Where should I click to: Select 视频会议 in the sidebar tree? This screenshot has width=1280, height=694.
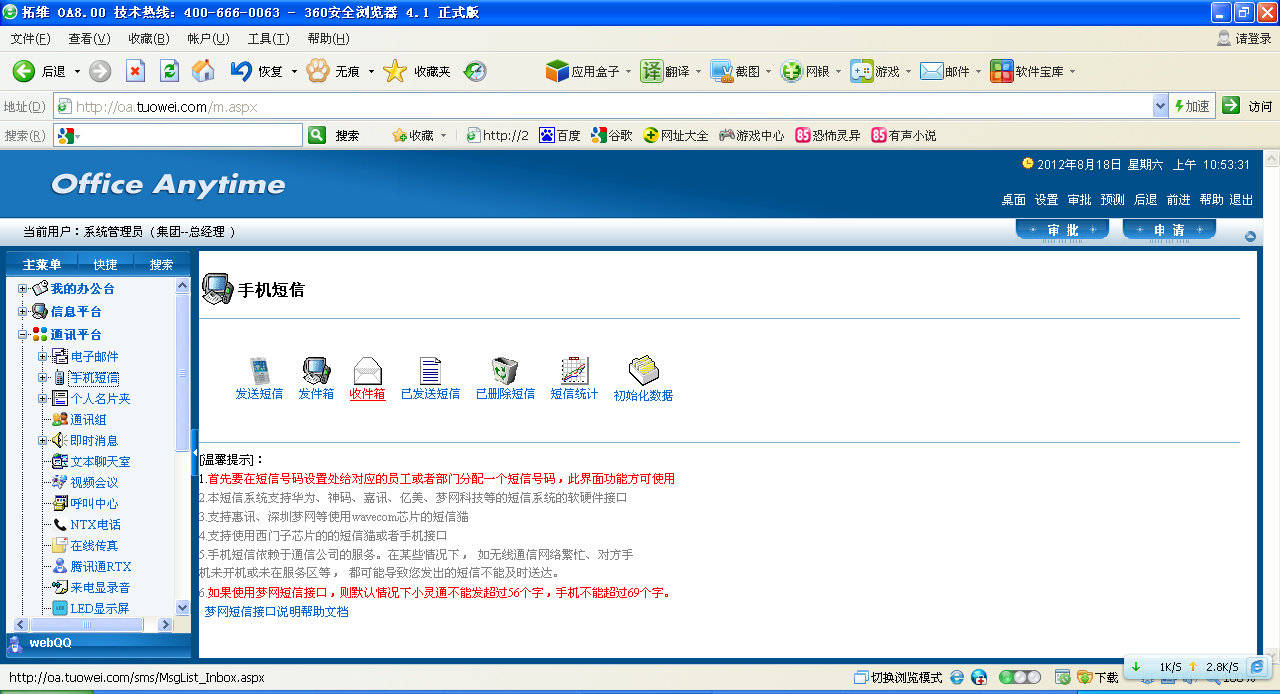[x=94, y=483]
